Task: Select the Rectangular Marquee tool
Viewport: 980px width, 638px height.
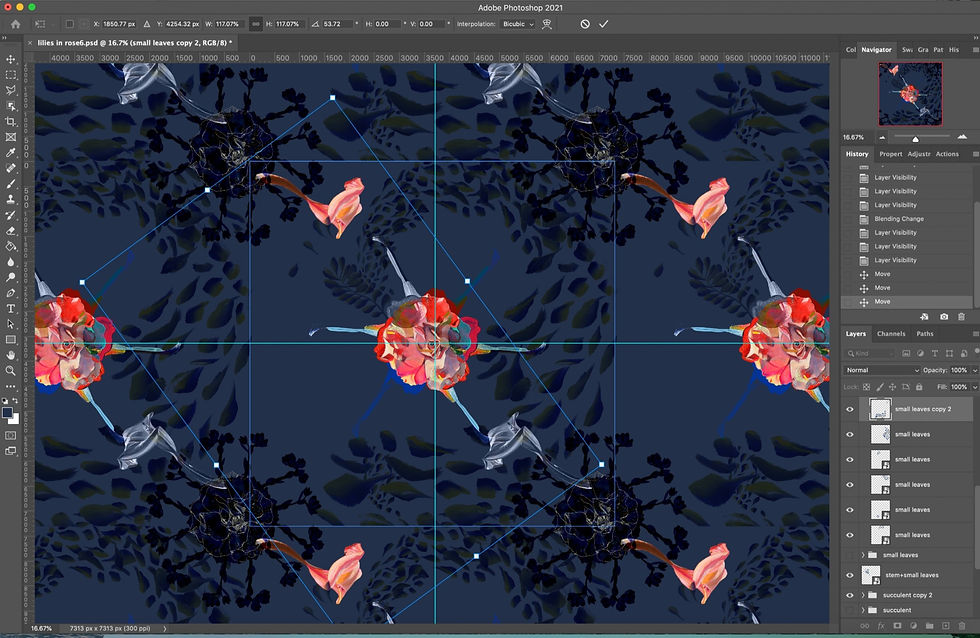Action: (x=11, y=75)
